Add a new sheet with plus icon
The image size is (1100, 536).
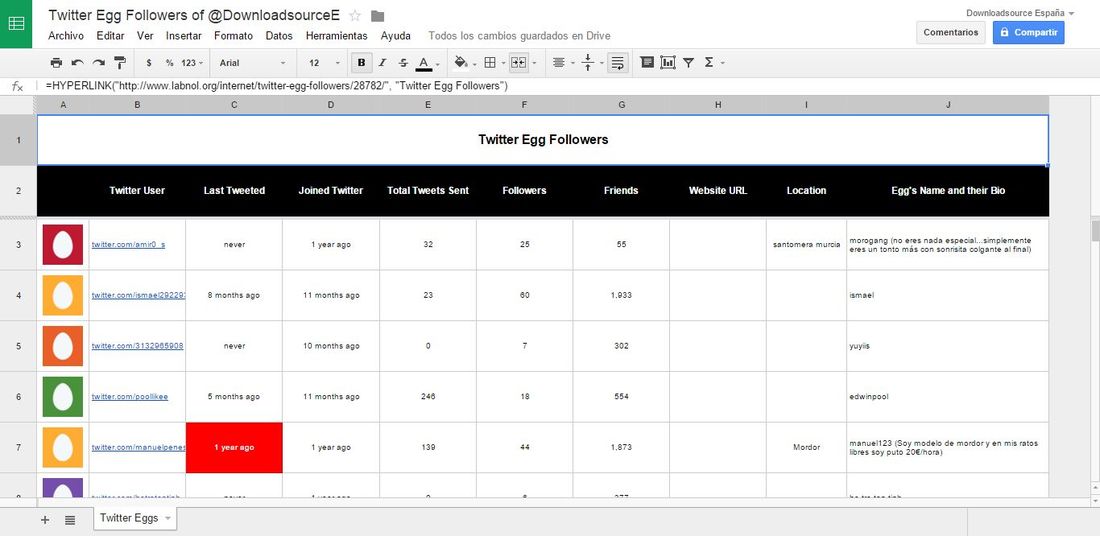coord(45,520)
